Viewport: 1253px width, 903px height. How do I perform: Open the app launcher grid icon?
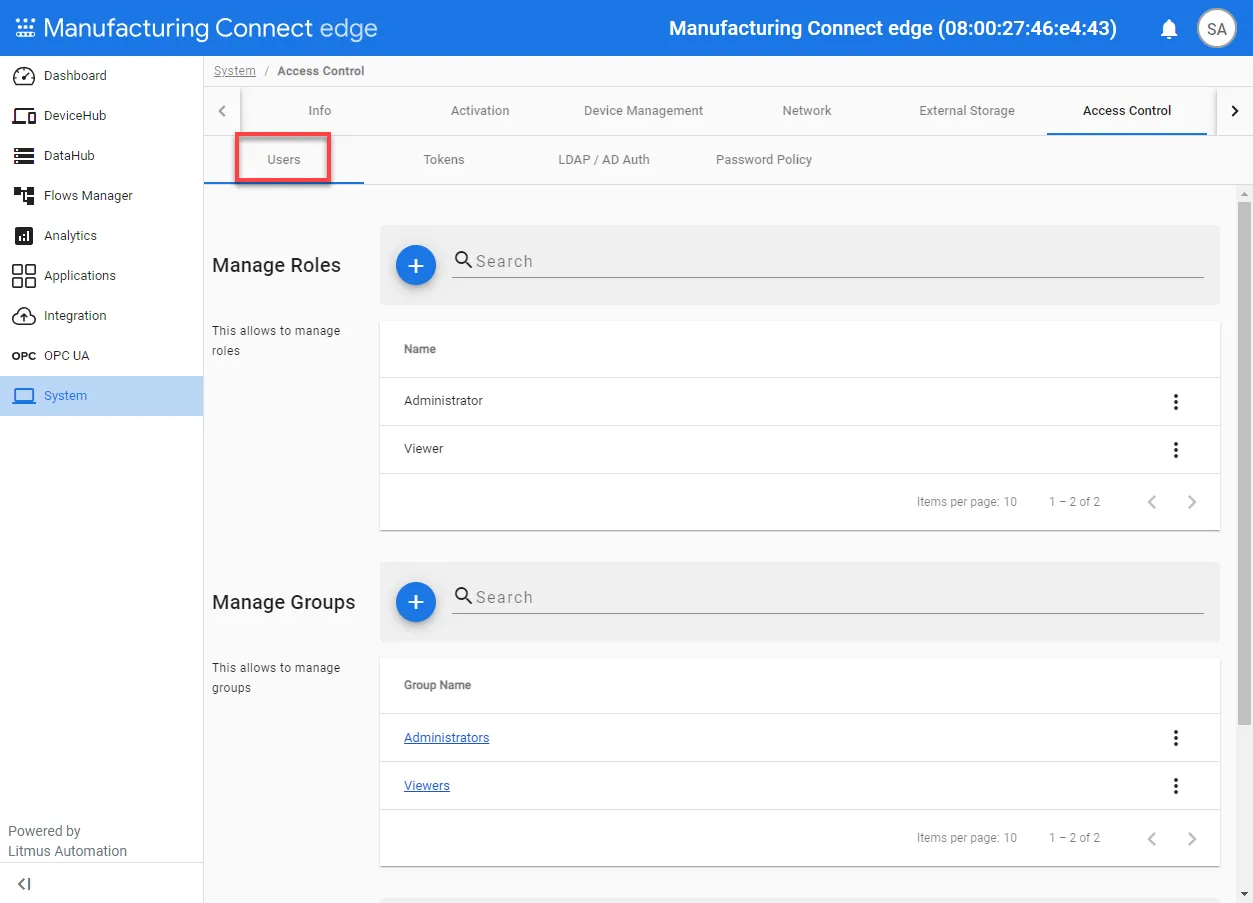click(x=25, y=28)
